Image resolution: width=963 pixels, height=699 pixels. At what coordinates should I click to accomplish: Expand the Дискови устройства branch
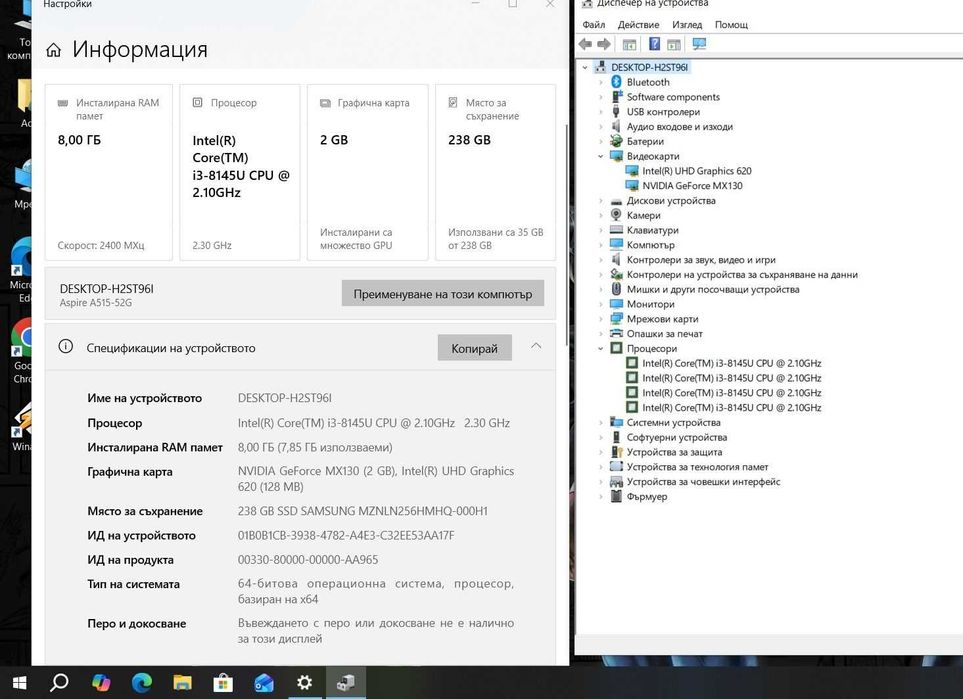[x=601, y=200]
